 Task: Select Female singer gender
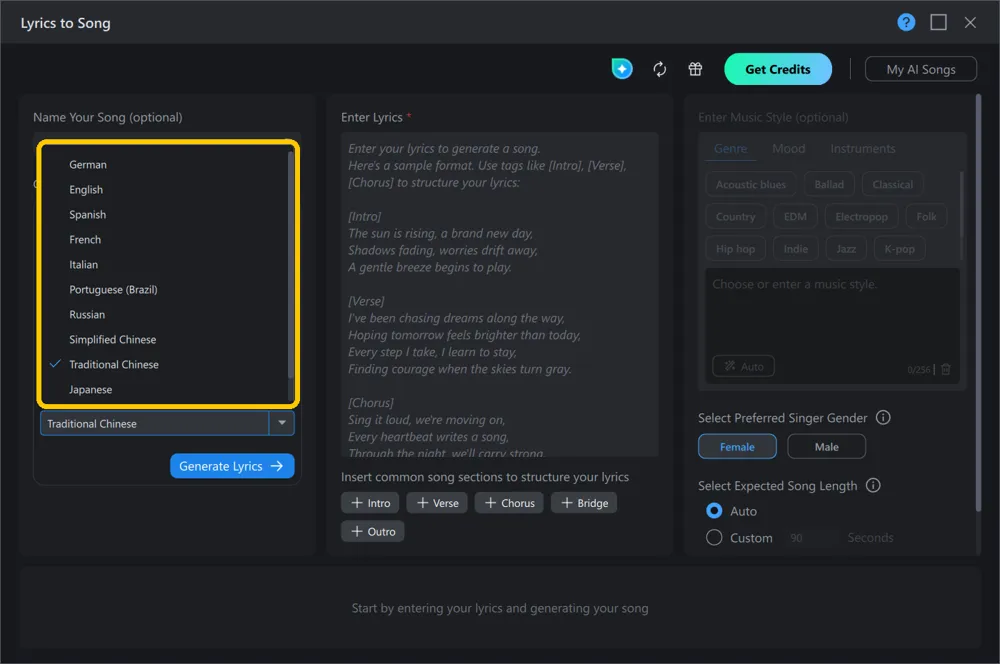tap(737, 446)
